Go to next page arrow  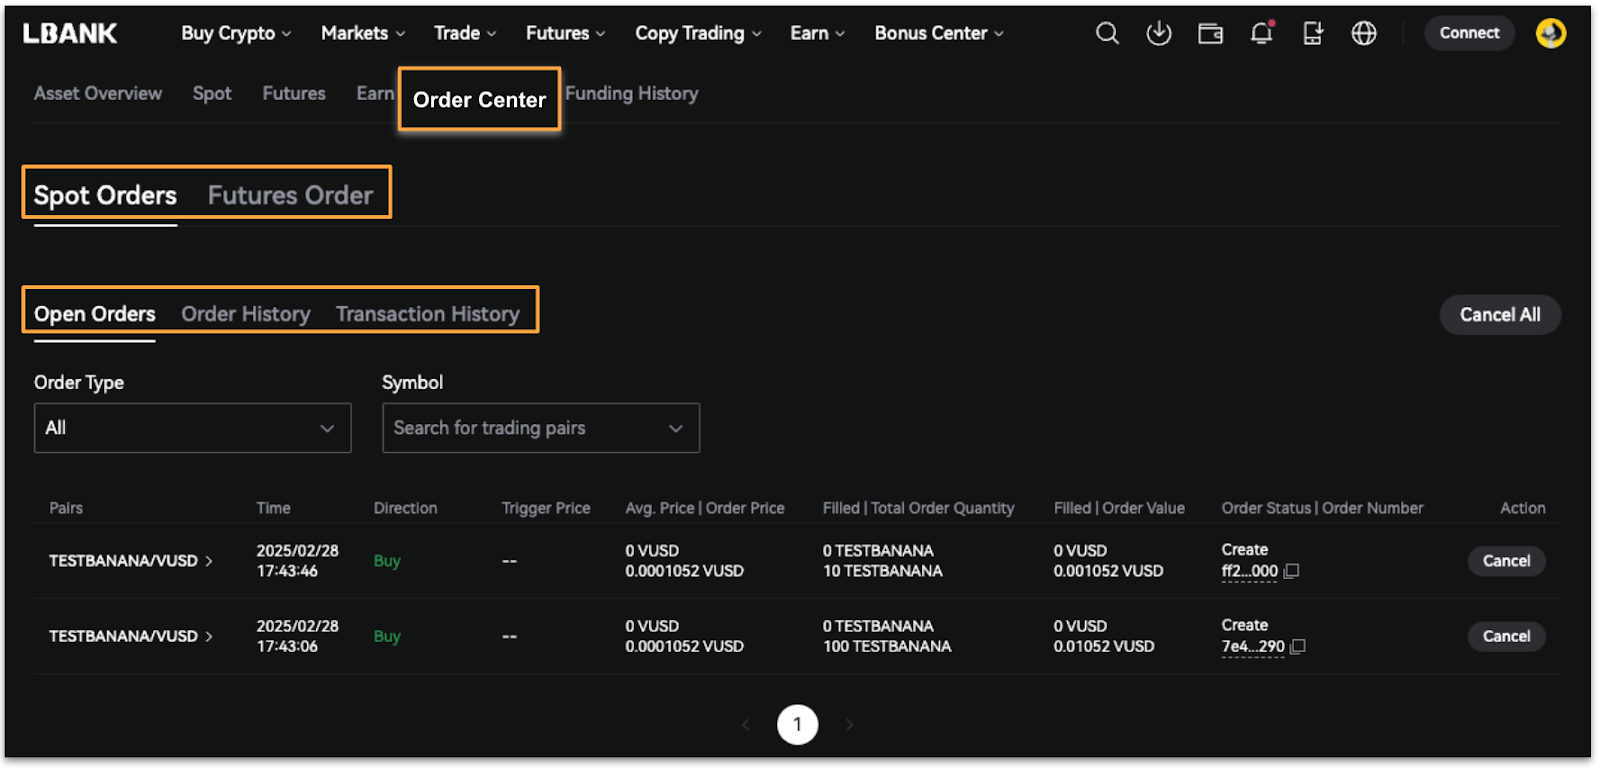pos(849,725)
